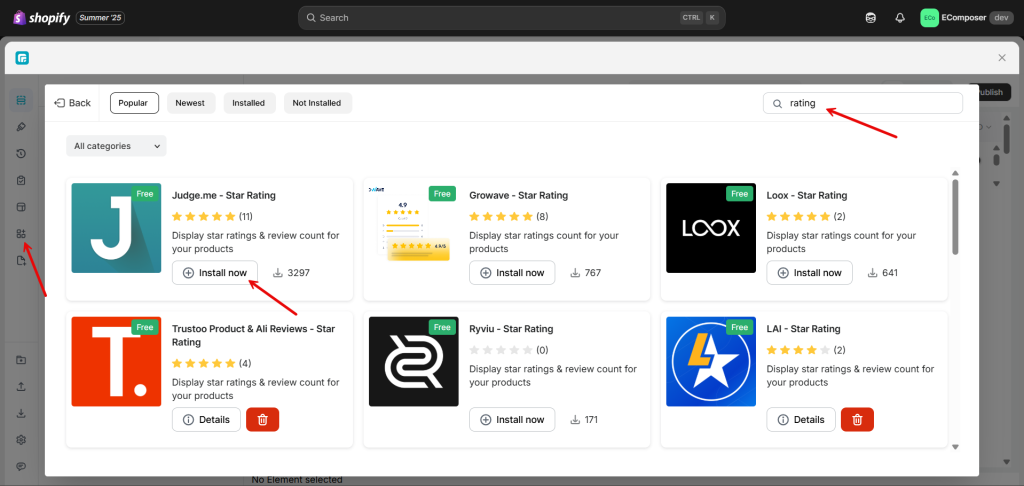Open the extensions grid icon in the sidebar
1024x486 pixels.
coord(21,234)
